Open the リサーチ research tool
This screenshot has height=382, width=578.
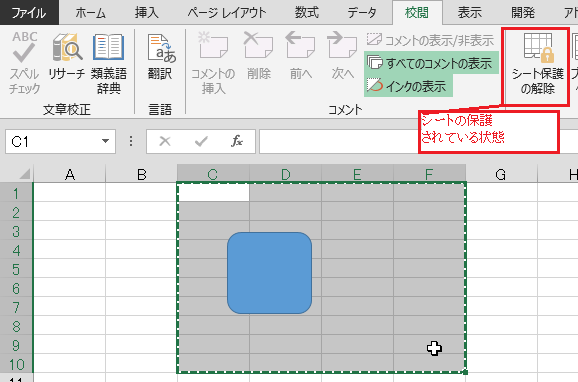coord(67,56)
